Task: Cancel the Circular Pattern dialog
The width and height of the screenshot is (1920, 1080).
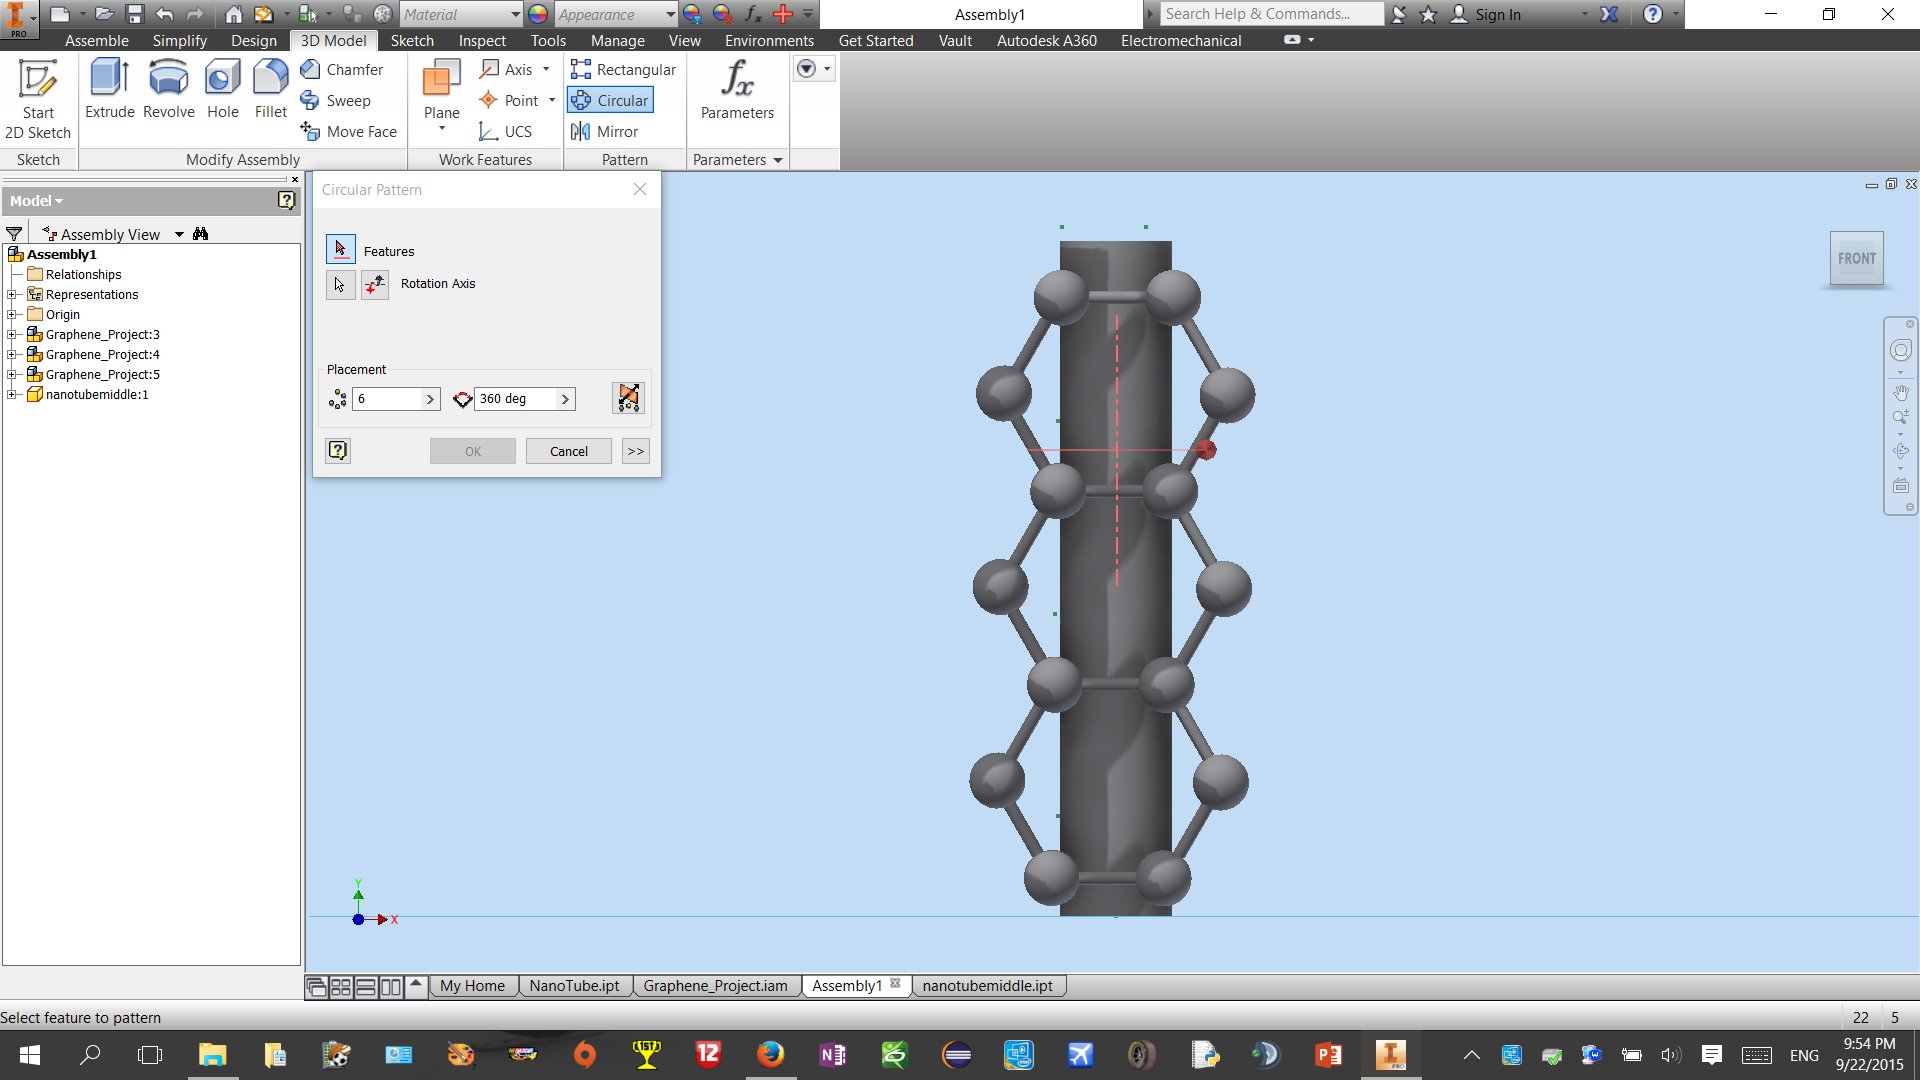Action: coord(568,451)
